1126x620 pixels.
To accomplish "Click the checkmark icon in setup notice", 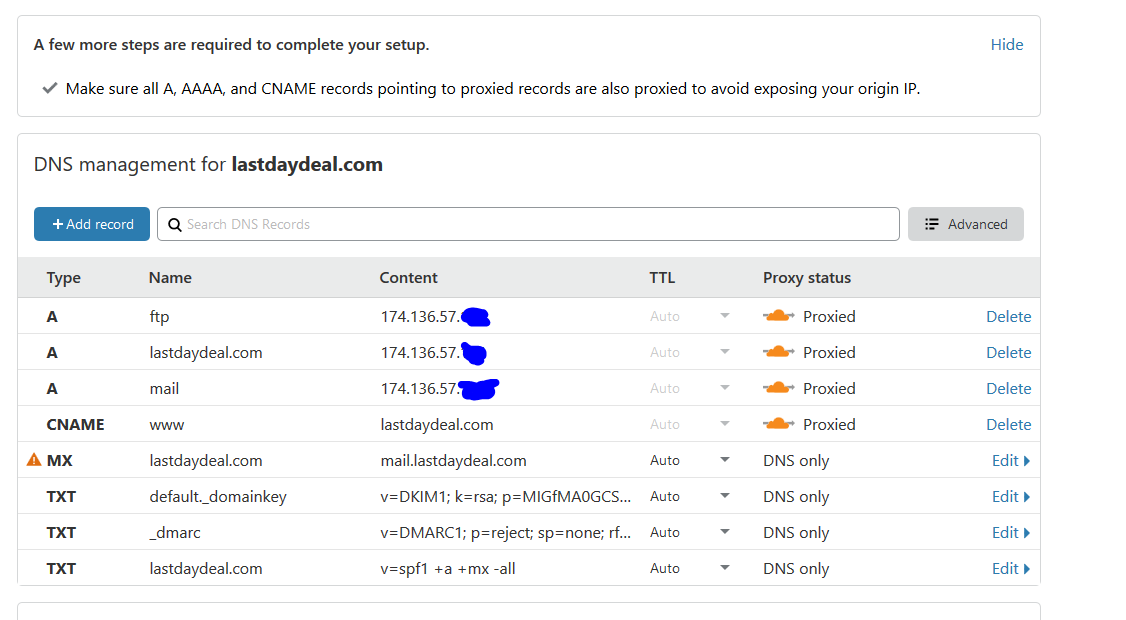I will (50, 88).
